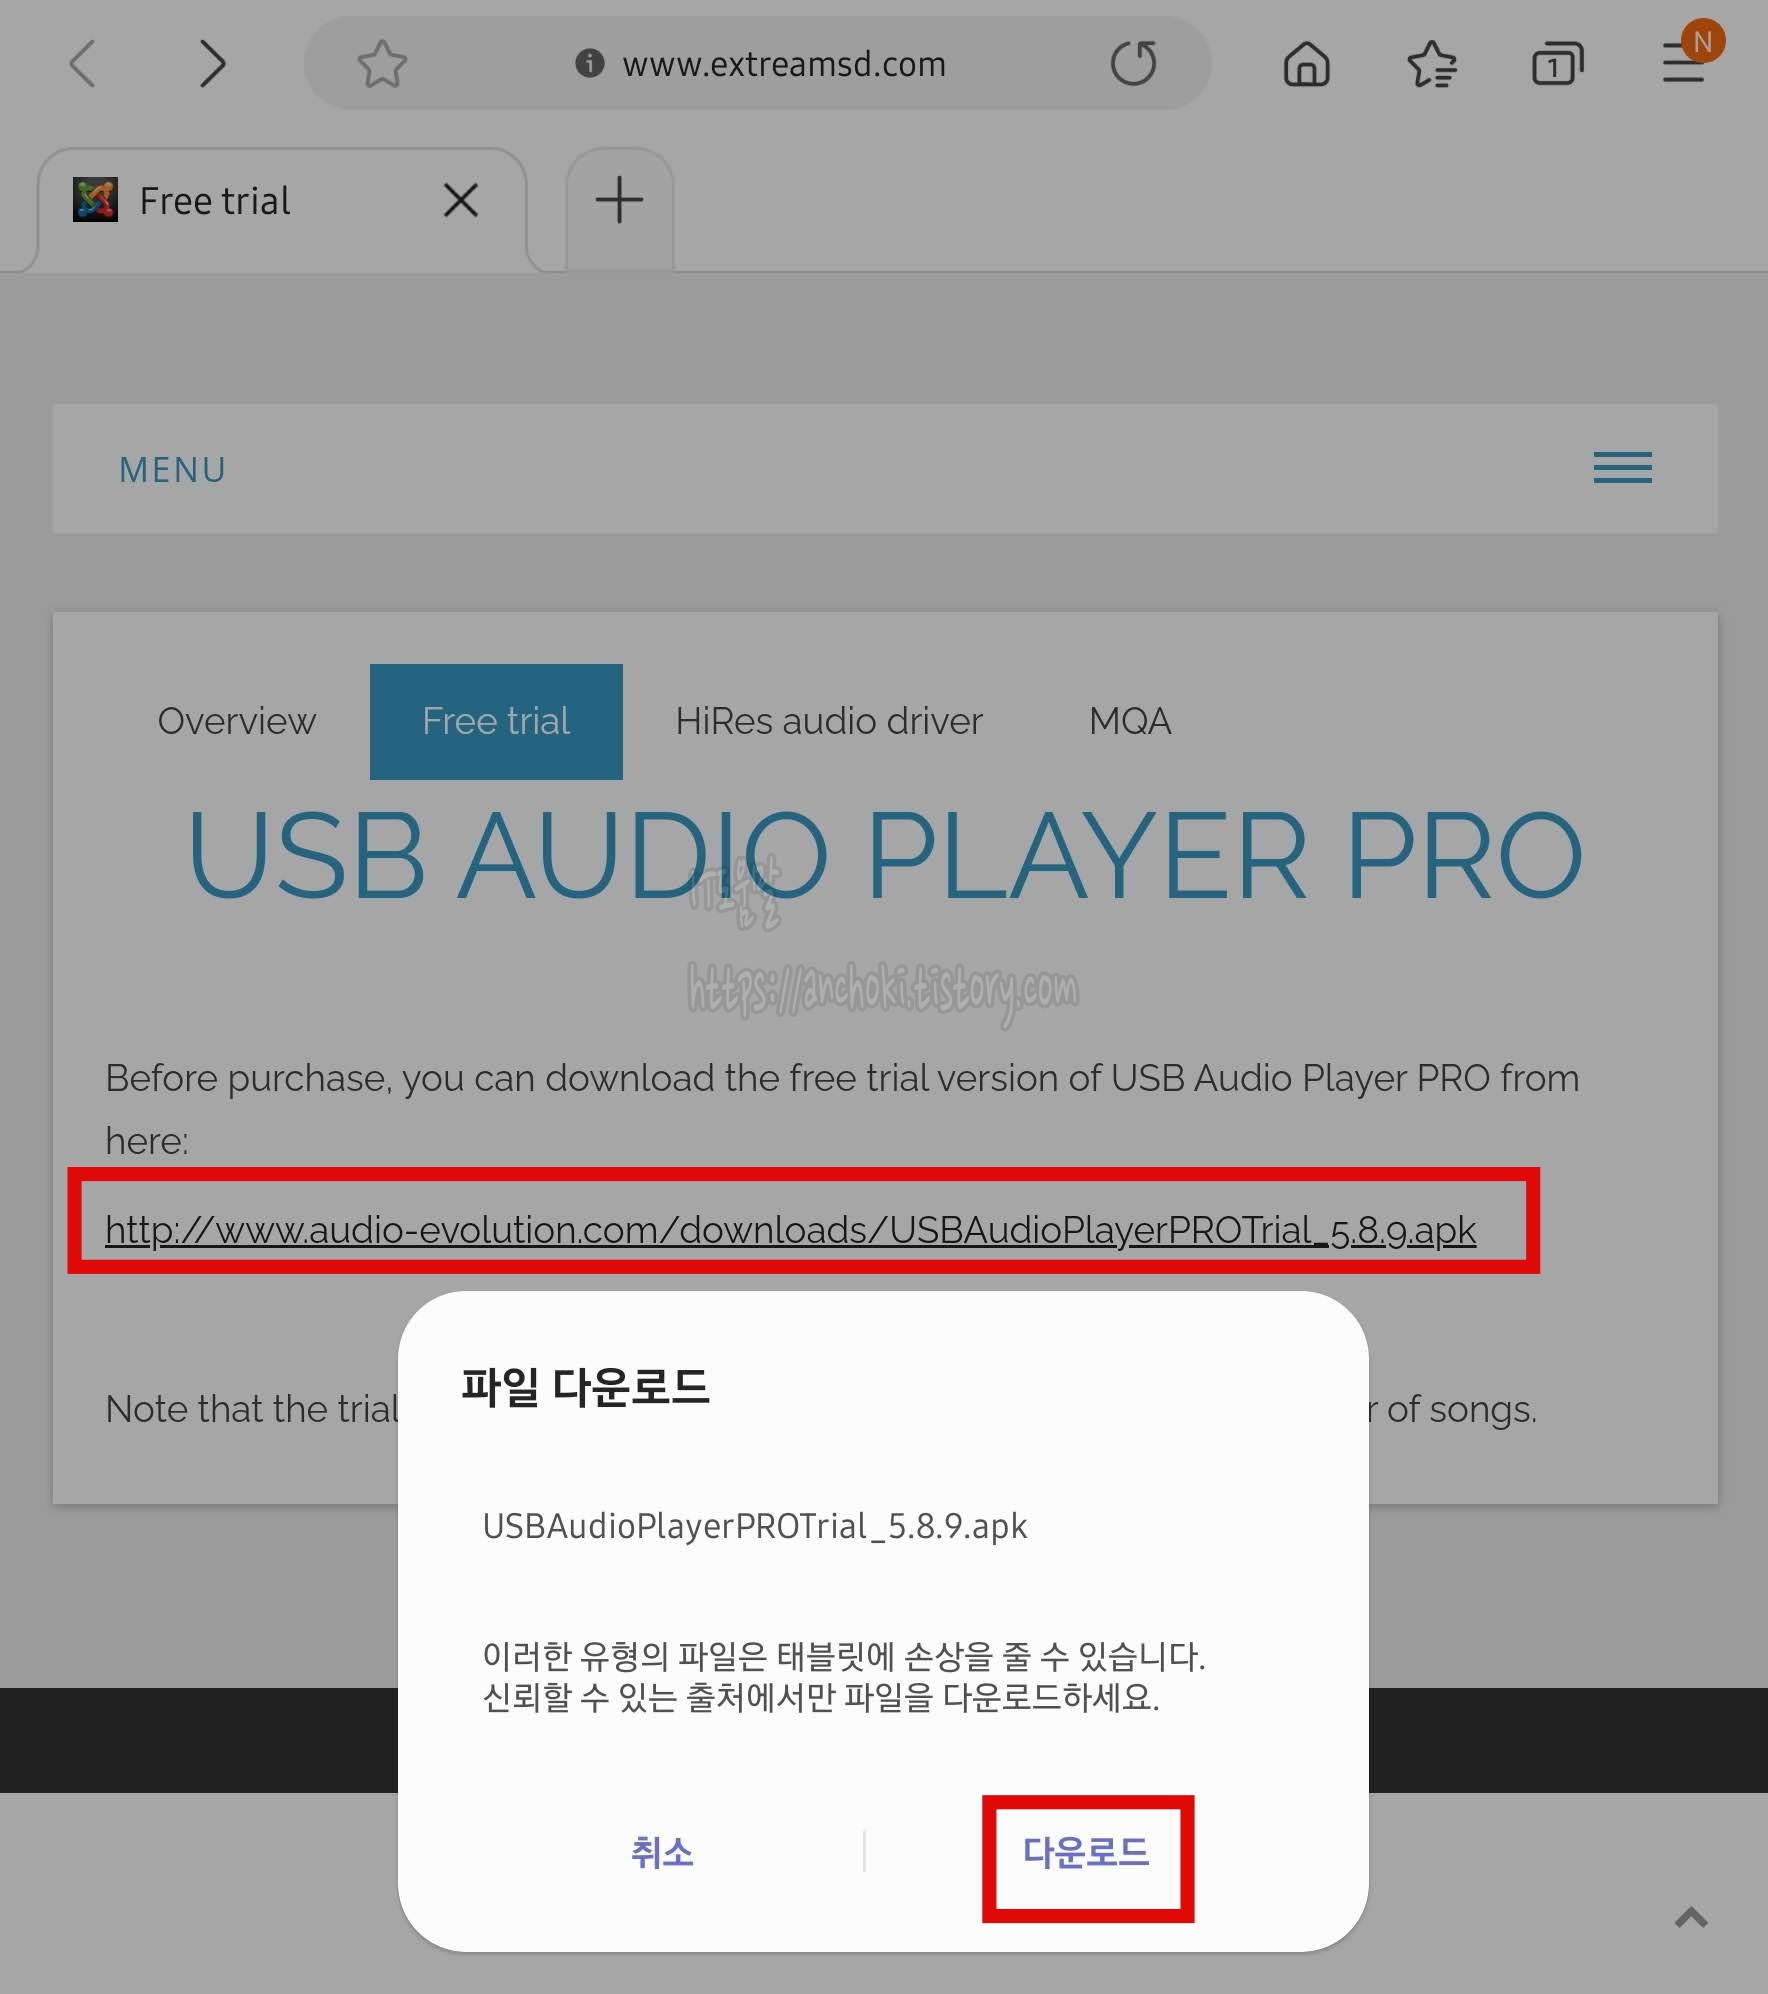This screenshot has height=1994, width=1768.
Task: Go back with the browser back arrow
Action: coord(82,64)
